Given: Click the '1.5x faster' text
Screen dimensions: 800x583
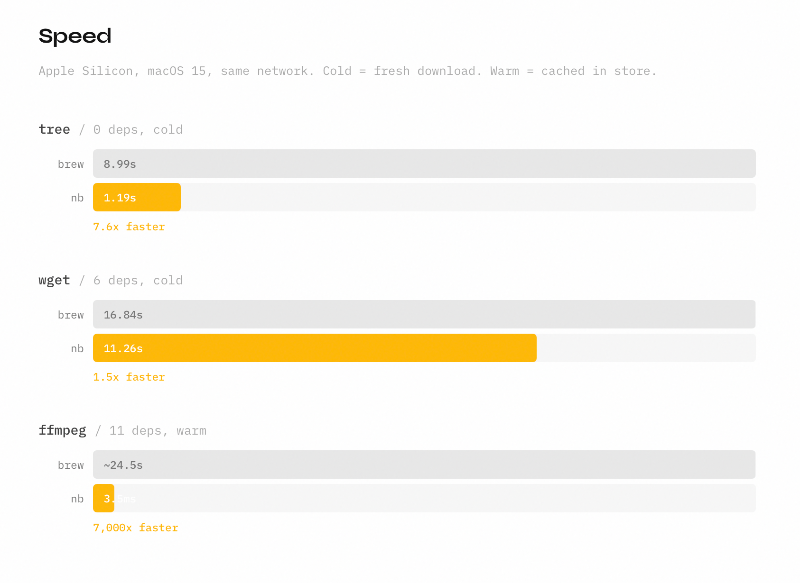Looking at the screenshot, I should [x=129, y=378].
